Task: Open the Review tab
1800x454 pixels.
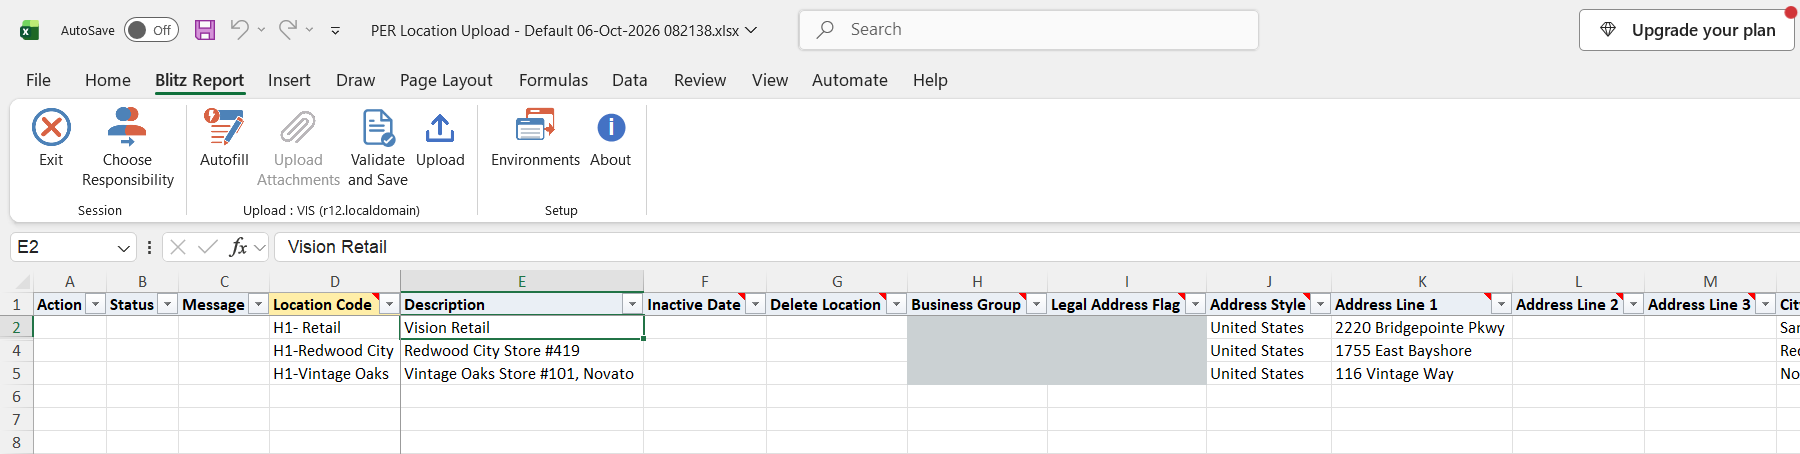Action: pyautogui.click(x=700, y=80)
